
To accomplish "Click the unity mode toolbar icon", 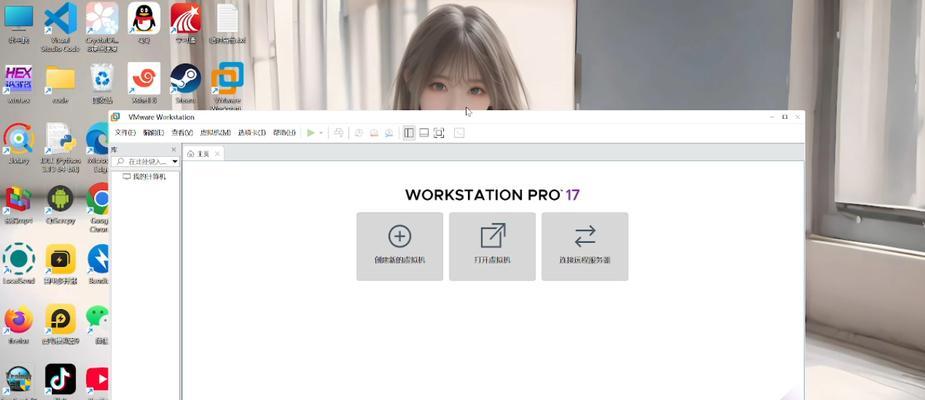I will (459, 133).
